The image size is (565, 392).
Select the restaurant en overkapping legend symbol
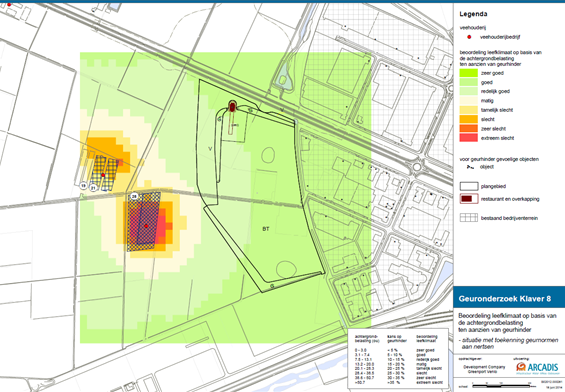click(468, 199)
